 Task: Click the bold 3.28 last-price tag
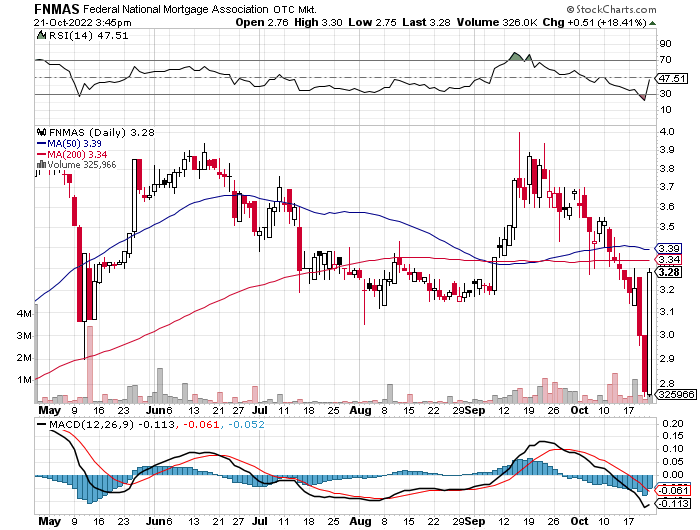click(x=670, y=272)
